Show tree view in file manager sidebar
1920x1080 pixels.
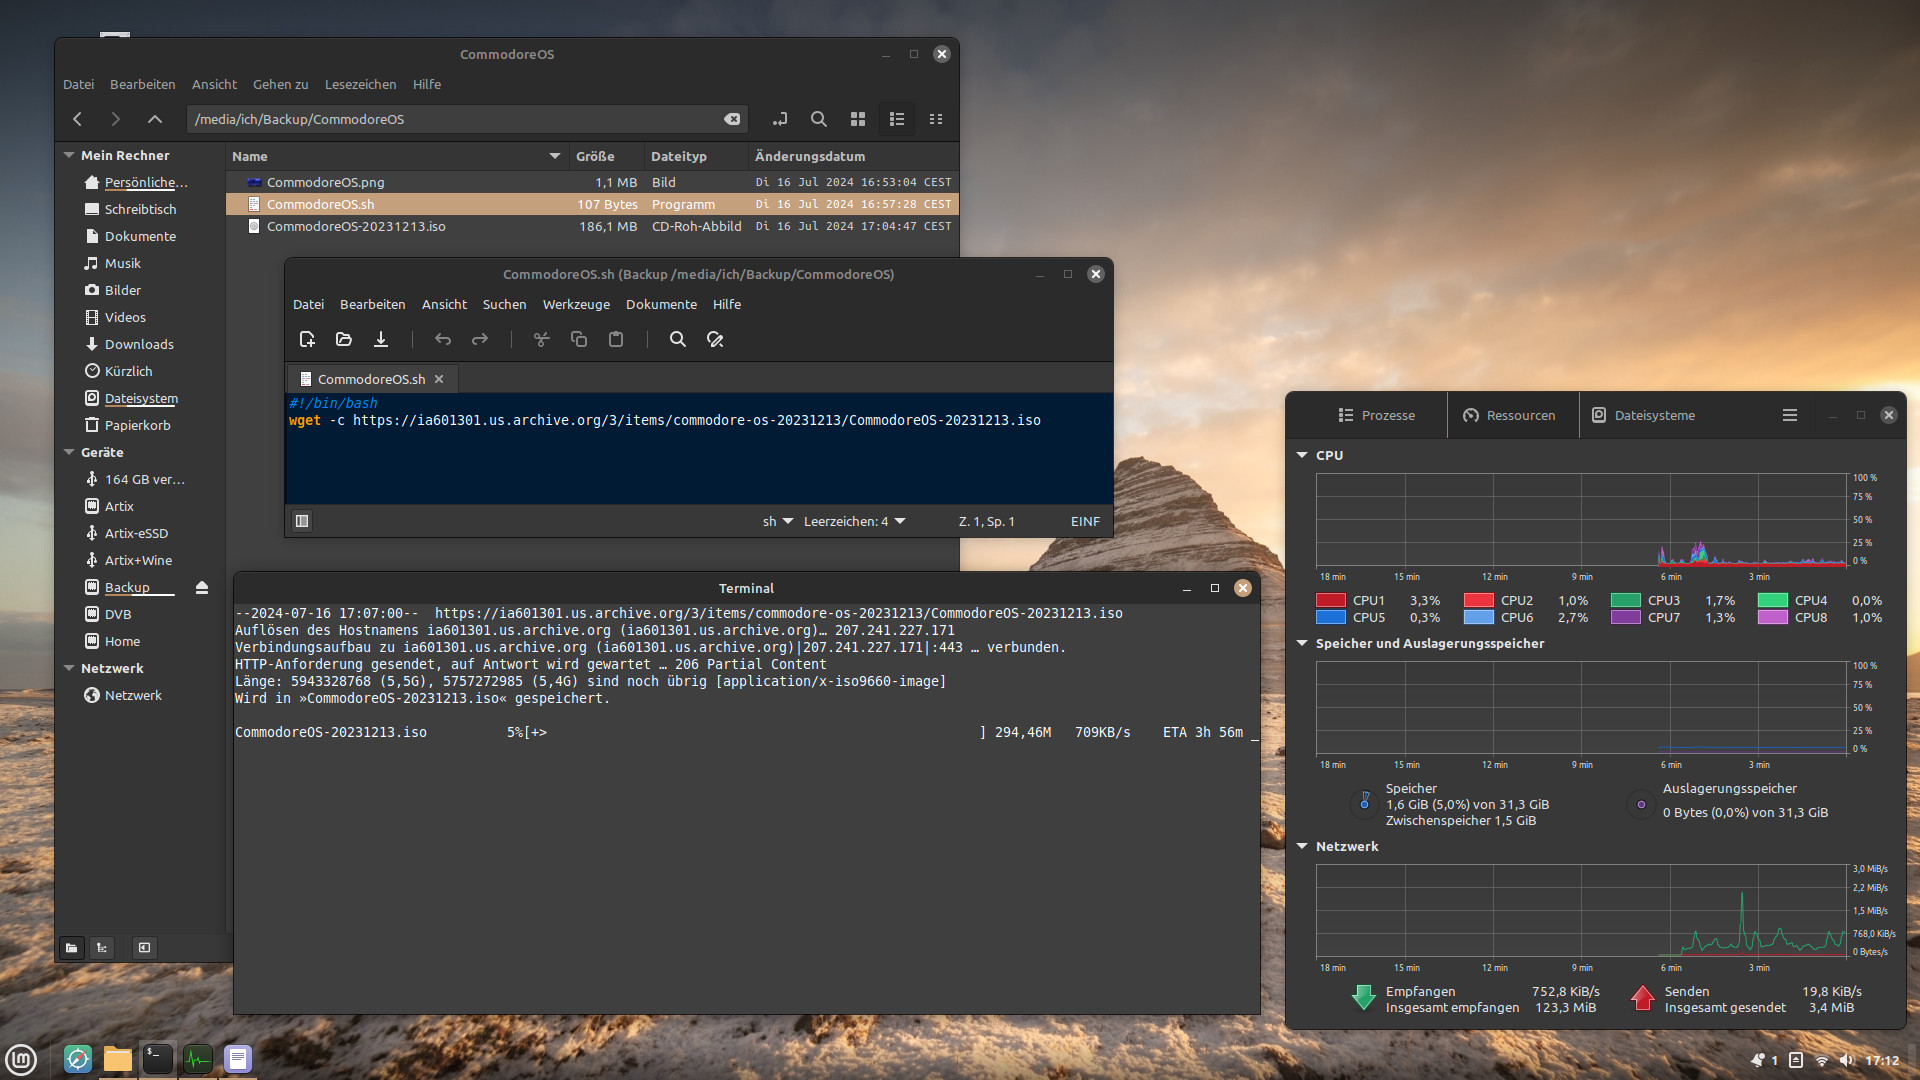pyautogui.click(x=102, y=948)
